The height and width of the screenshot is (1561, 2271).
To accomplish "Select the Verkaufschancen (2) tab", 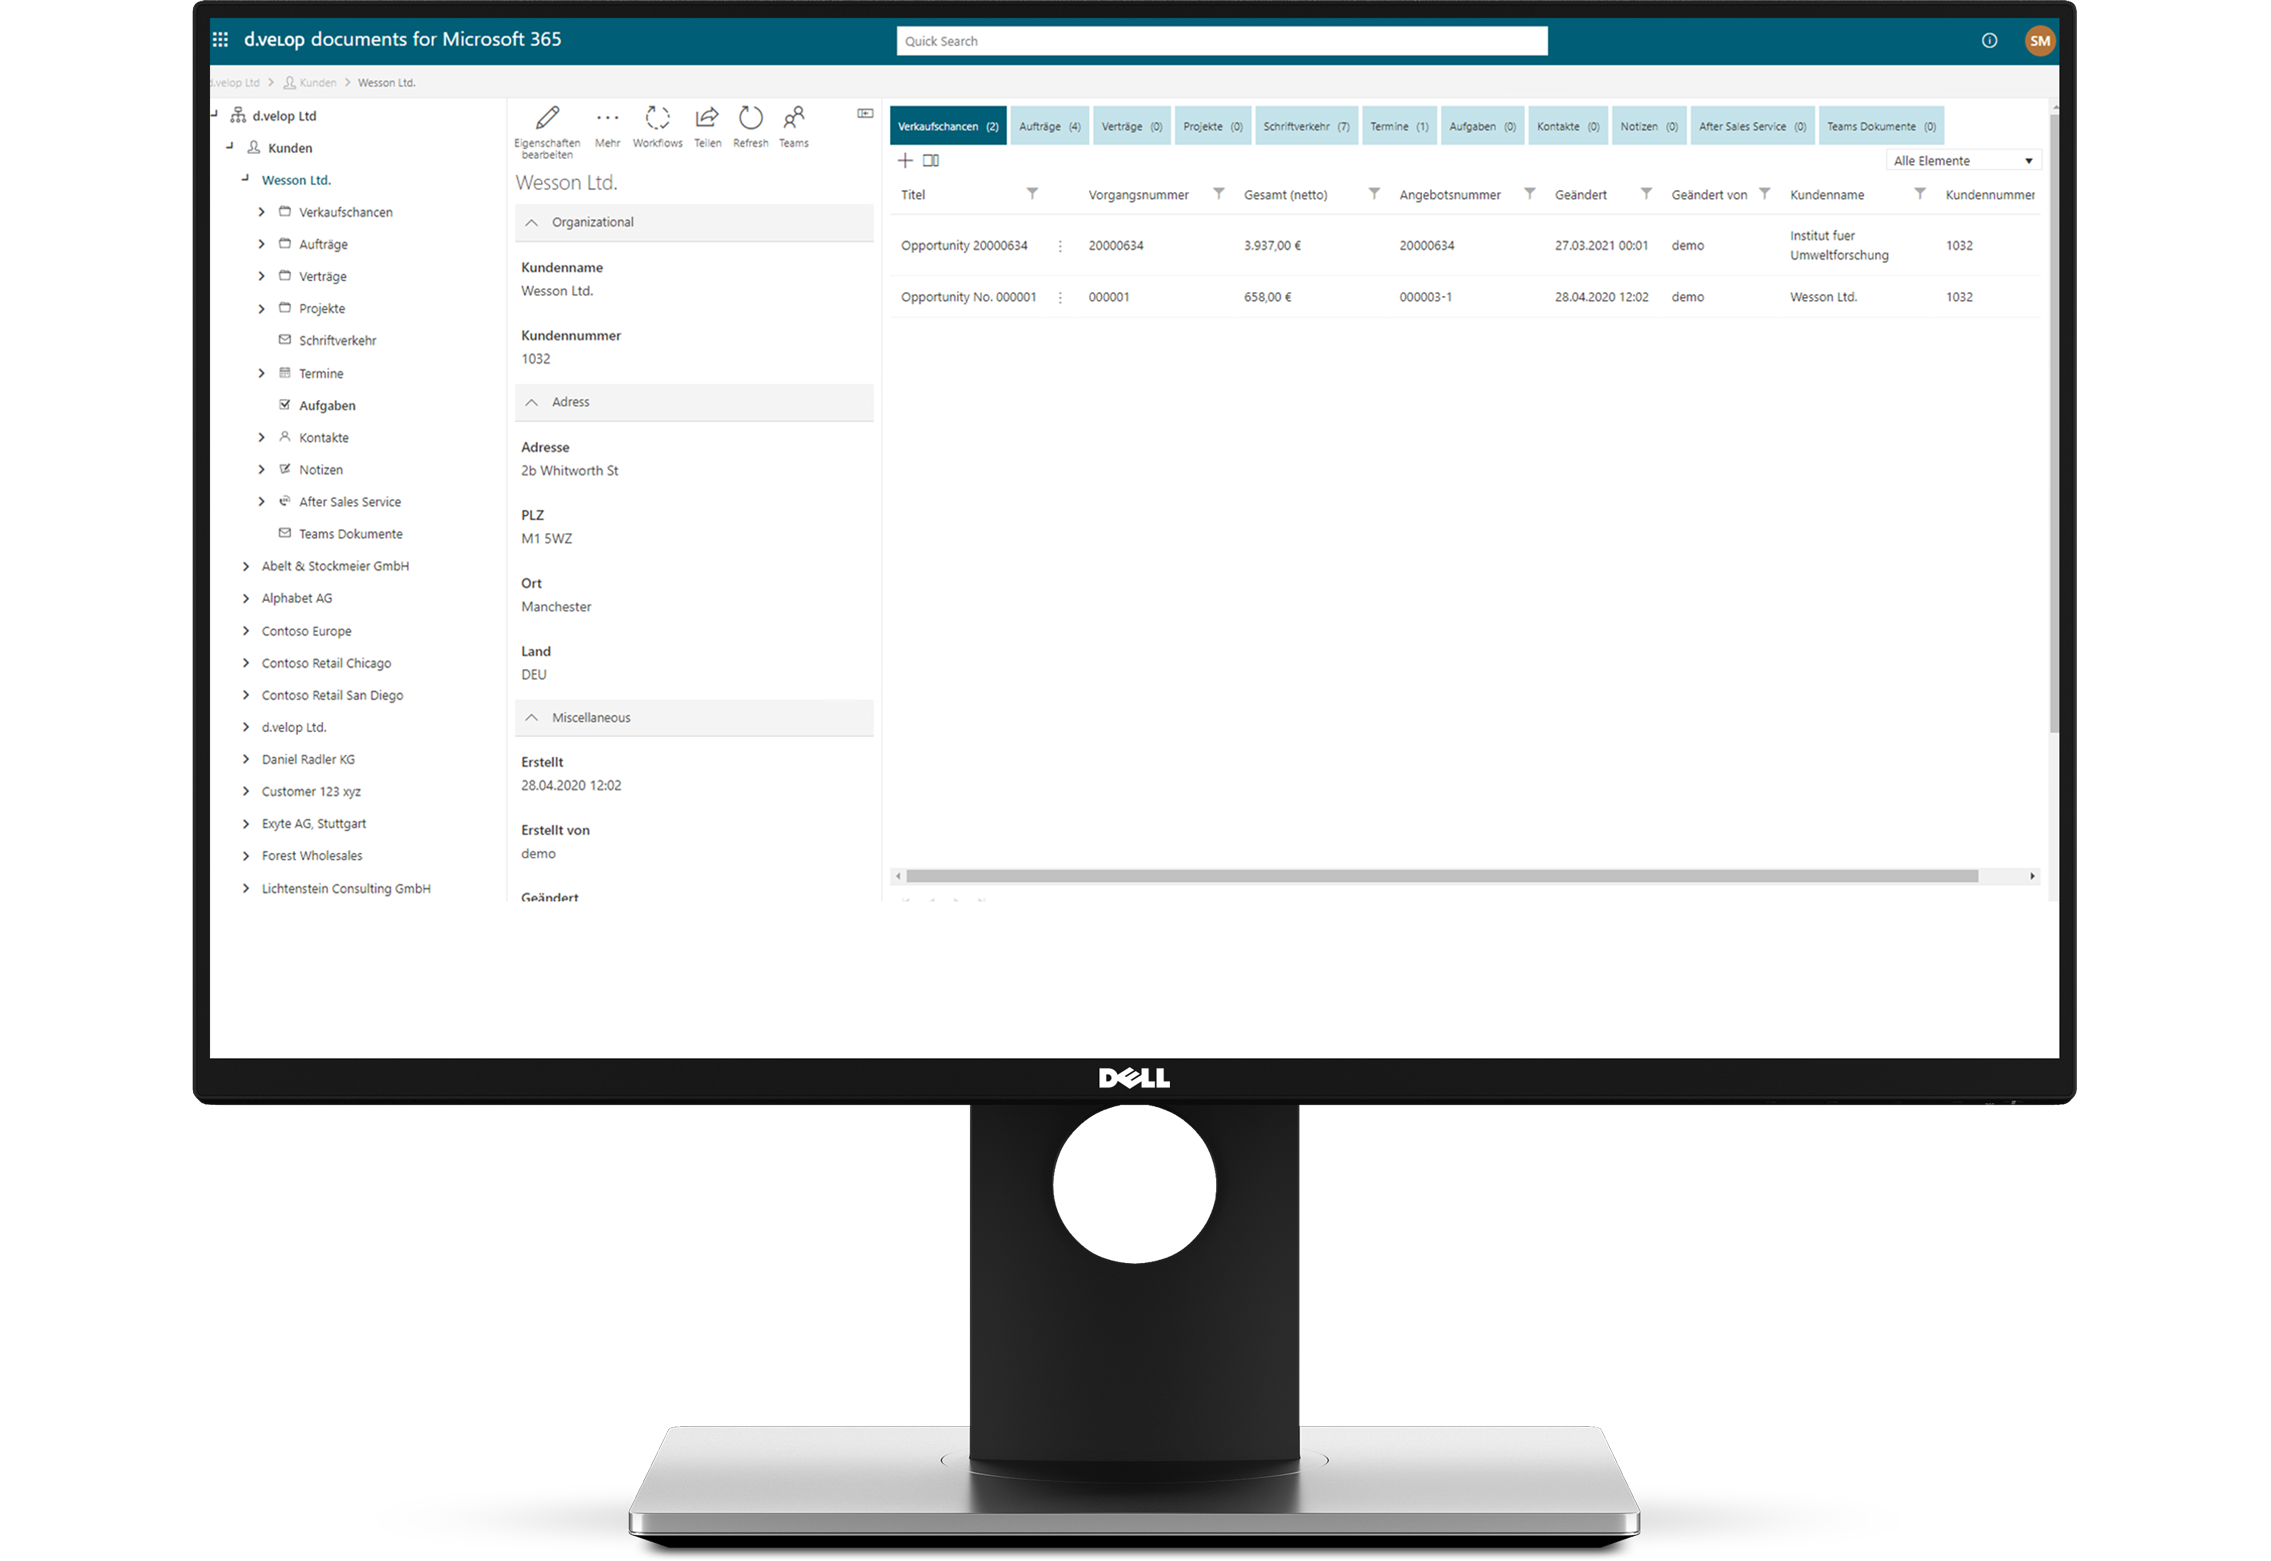I will click(948, 126).
